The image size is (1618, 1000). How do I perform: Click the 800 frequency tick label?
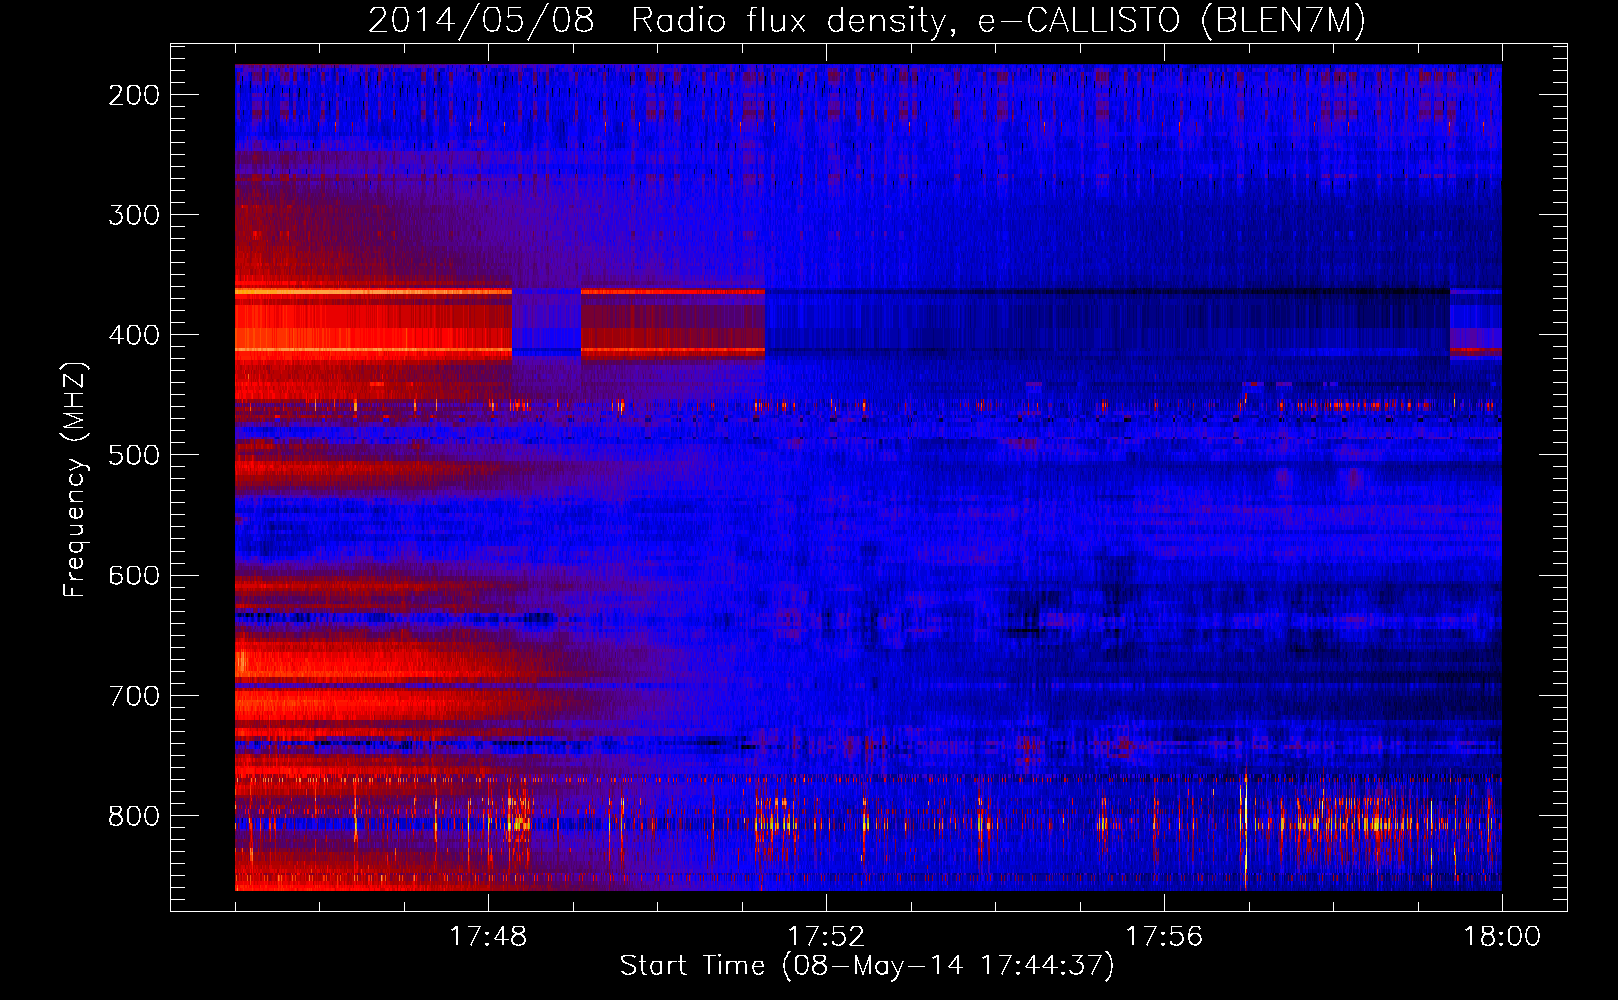[x=134, y=816]
